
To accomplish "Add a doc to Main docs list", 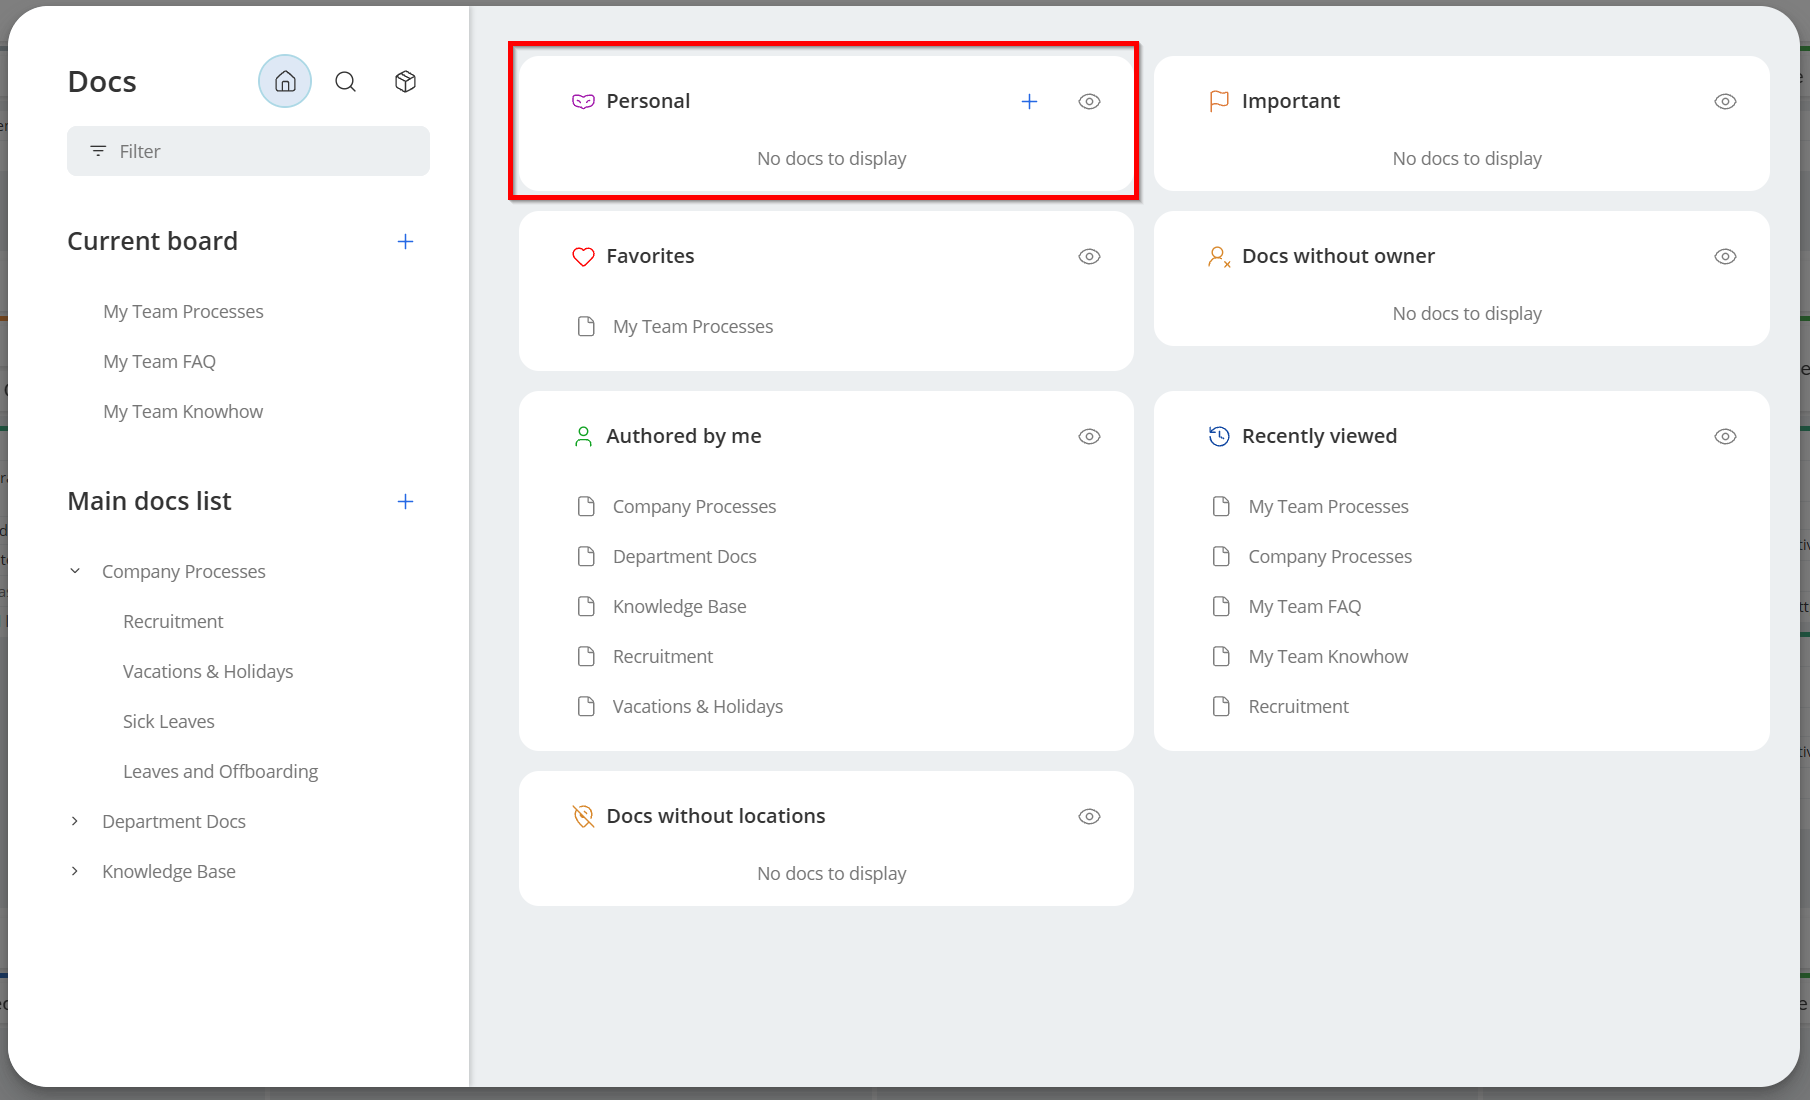I will pos(405,502).
